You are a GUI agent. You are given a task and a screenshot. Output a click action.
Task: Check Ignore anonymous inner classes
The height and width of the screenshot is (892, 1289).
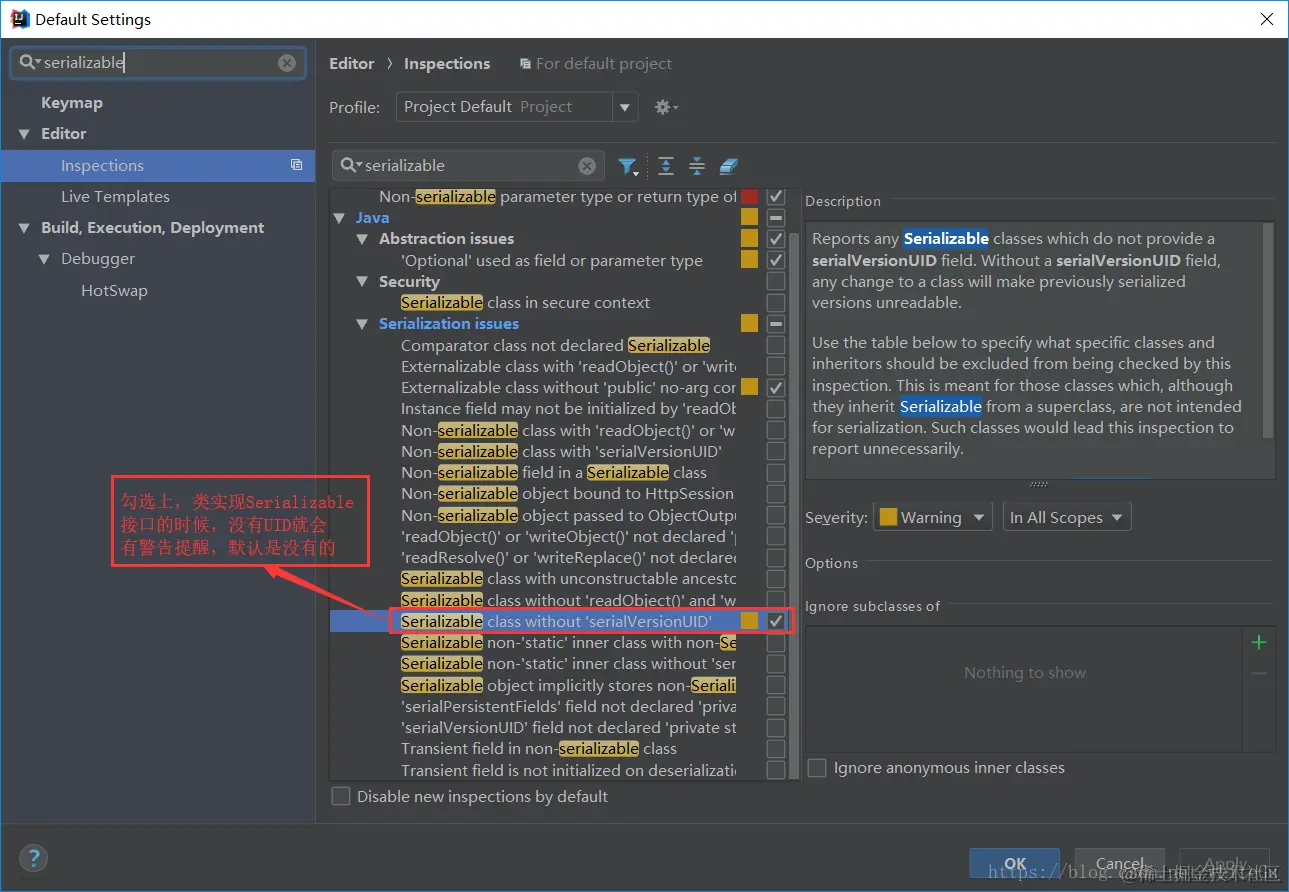pyautogui.click(x=817, y=768)
